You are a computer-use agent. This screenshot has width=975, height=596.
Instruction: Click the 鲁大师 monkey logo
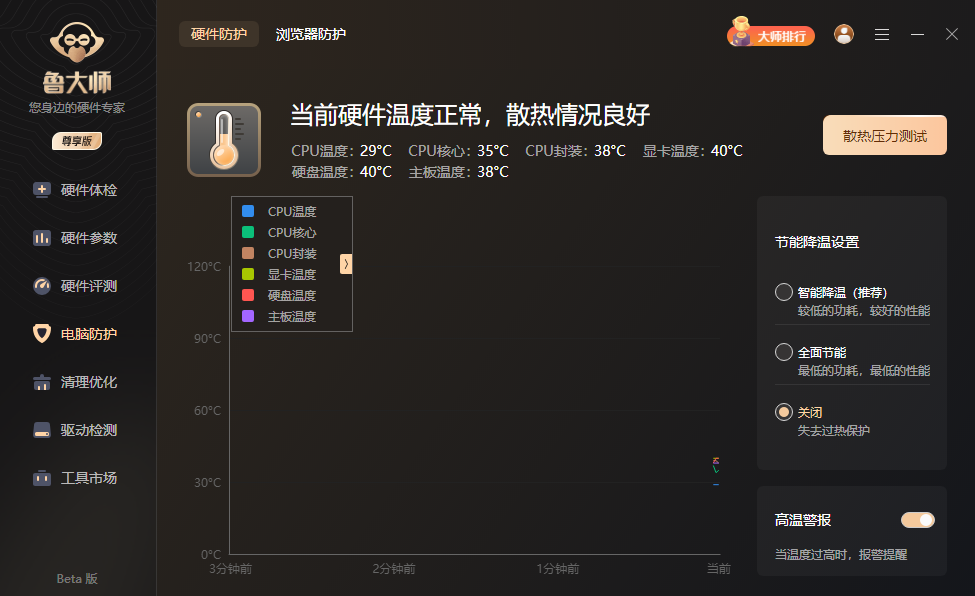point(77,42)
